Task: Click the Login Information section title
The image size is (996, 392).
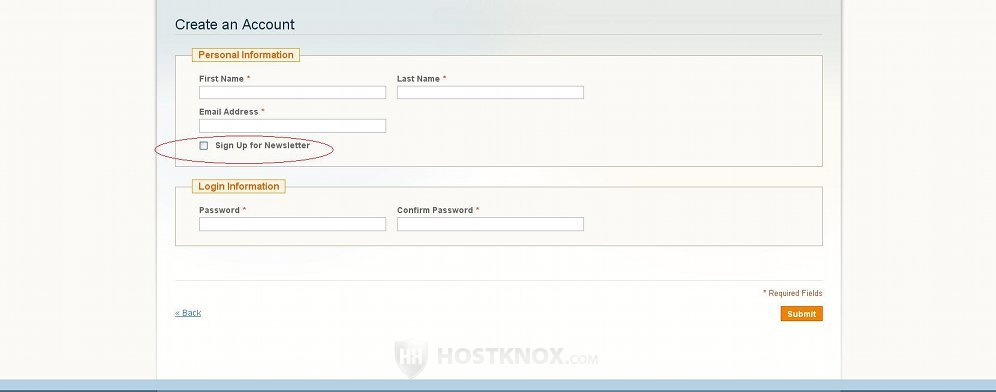Action: tap(239, 186)
